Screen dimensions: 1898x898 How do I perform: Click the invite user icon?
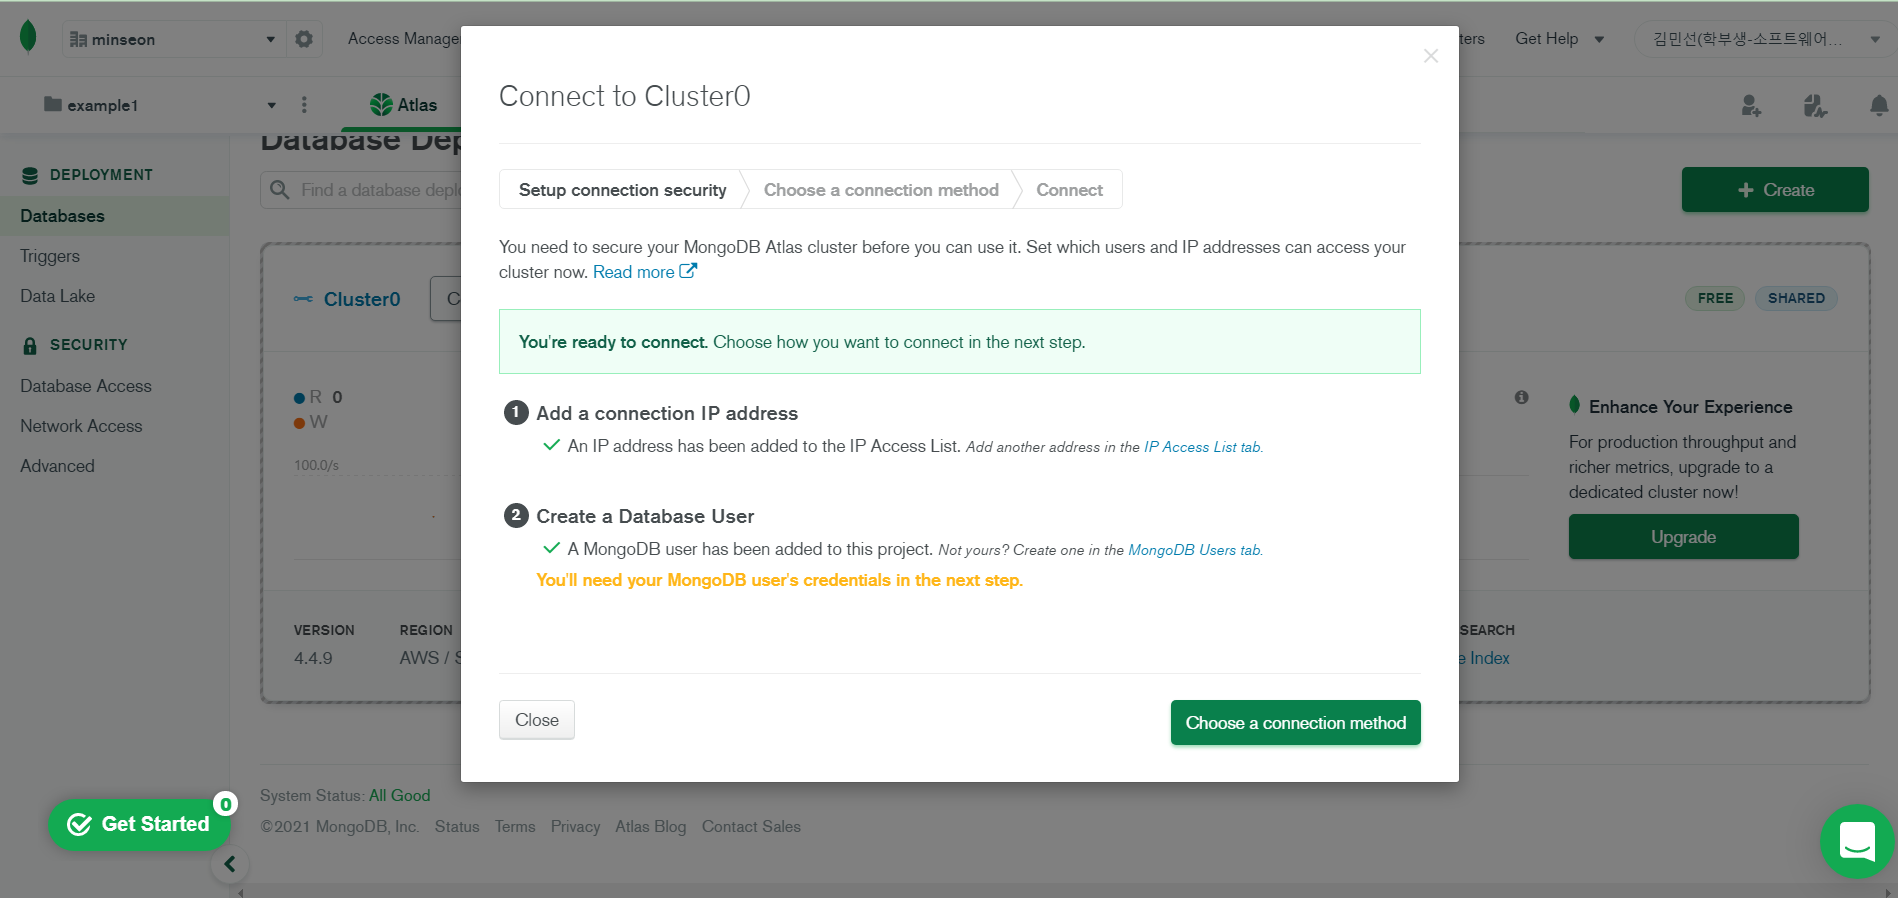1750,105
